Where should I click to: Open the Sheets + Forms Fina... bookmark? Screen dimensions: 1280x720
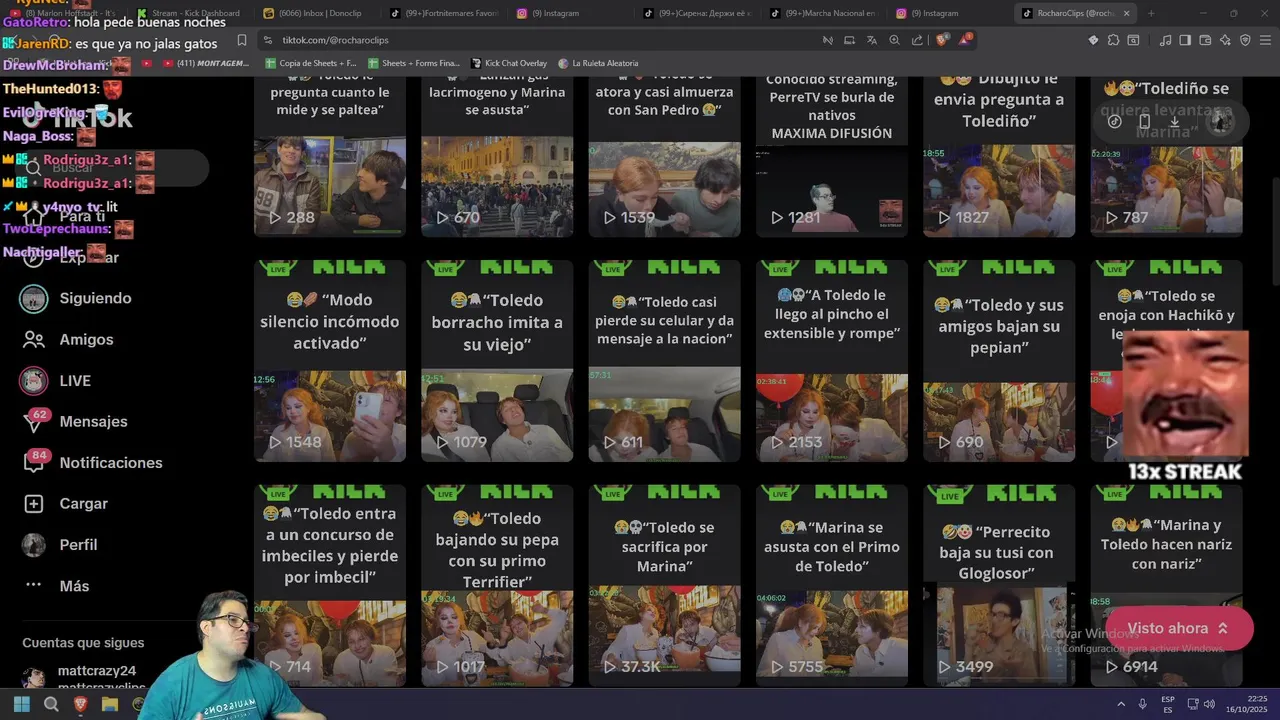click(414, 63)
